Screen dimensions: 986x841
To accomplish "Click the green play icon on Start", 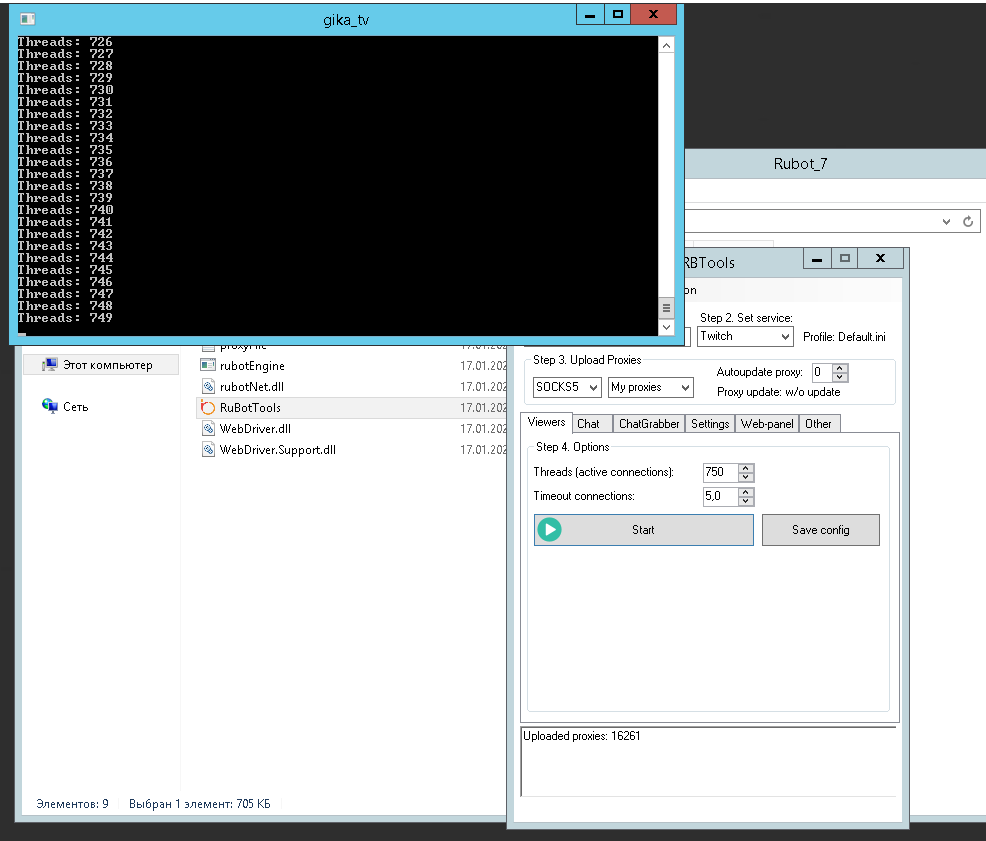I will pyautogui.click(x=549, y=530).
